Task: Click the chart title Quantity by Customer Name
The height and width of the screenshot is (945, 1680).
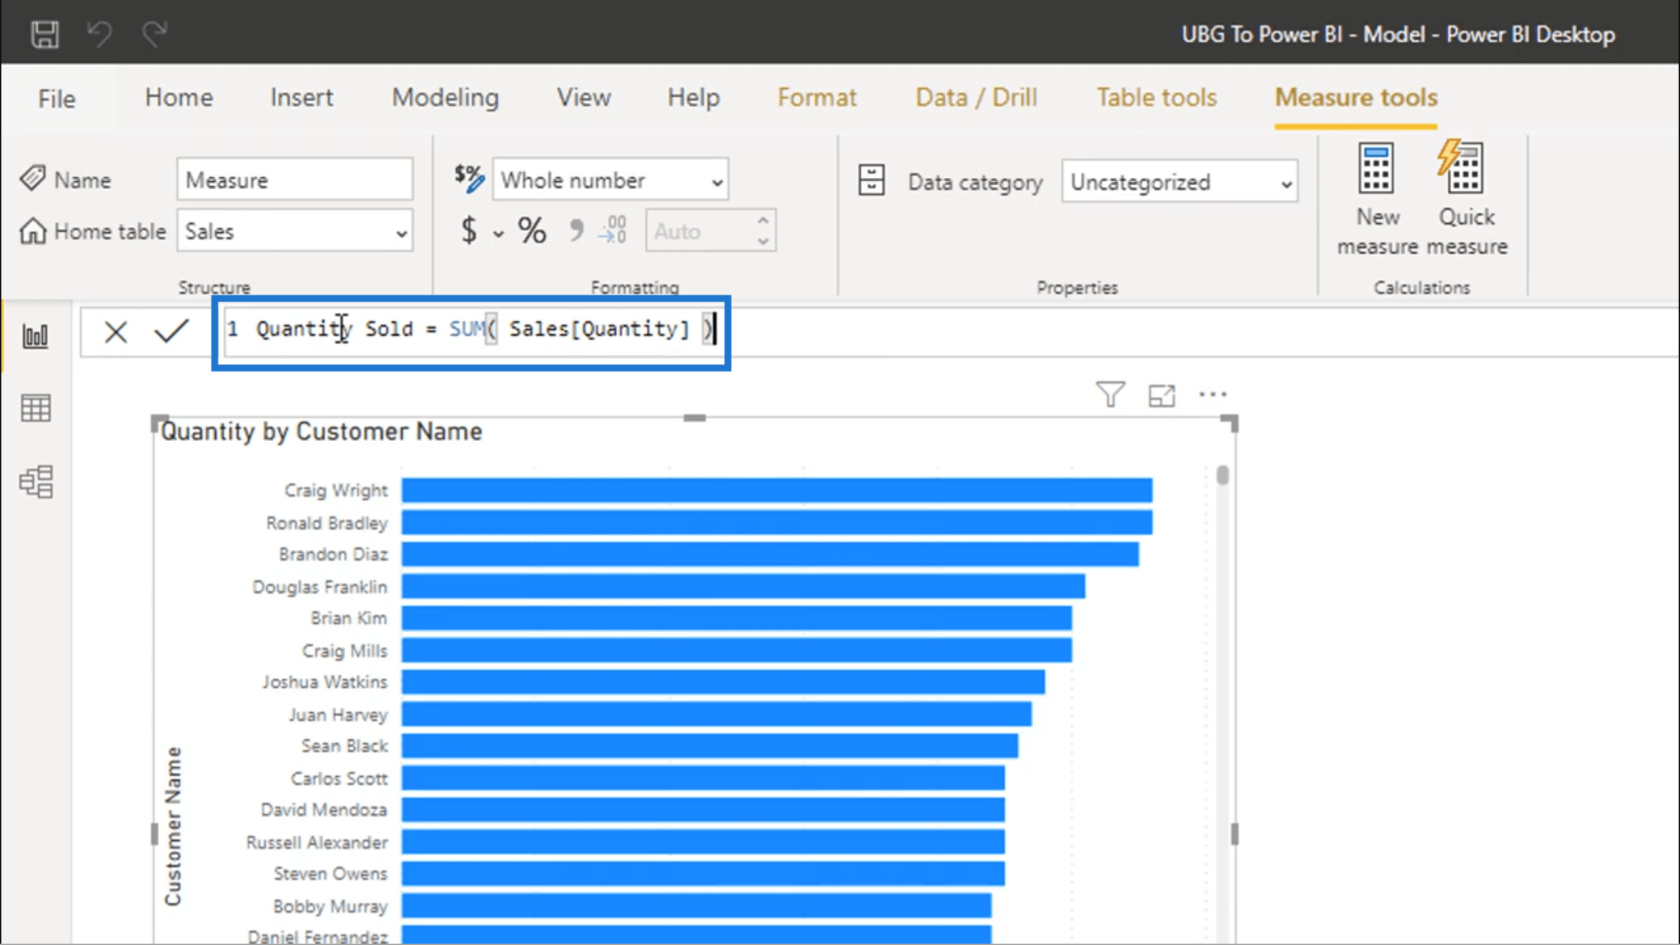Action: 321,431
